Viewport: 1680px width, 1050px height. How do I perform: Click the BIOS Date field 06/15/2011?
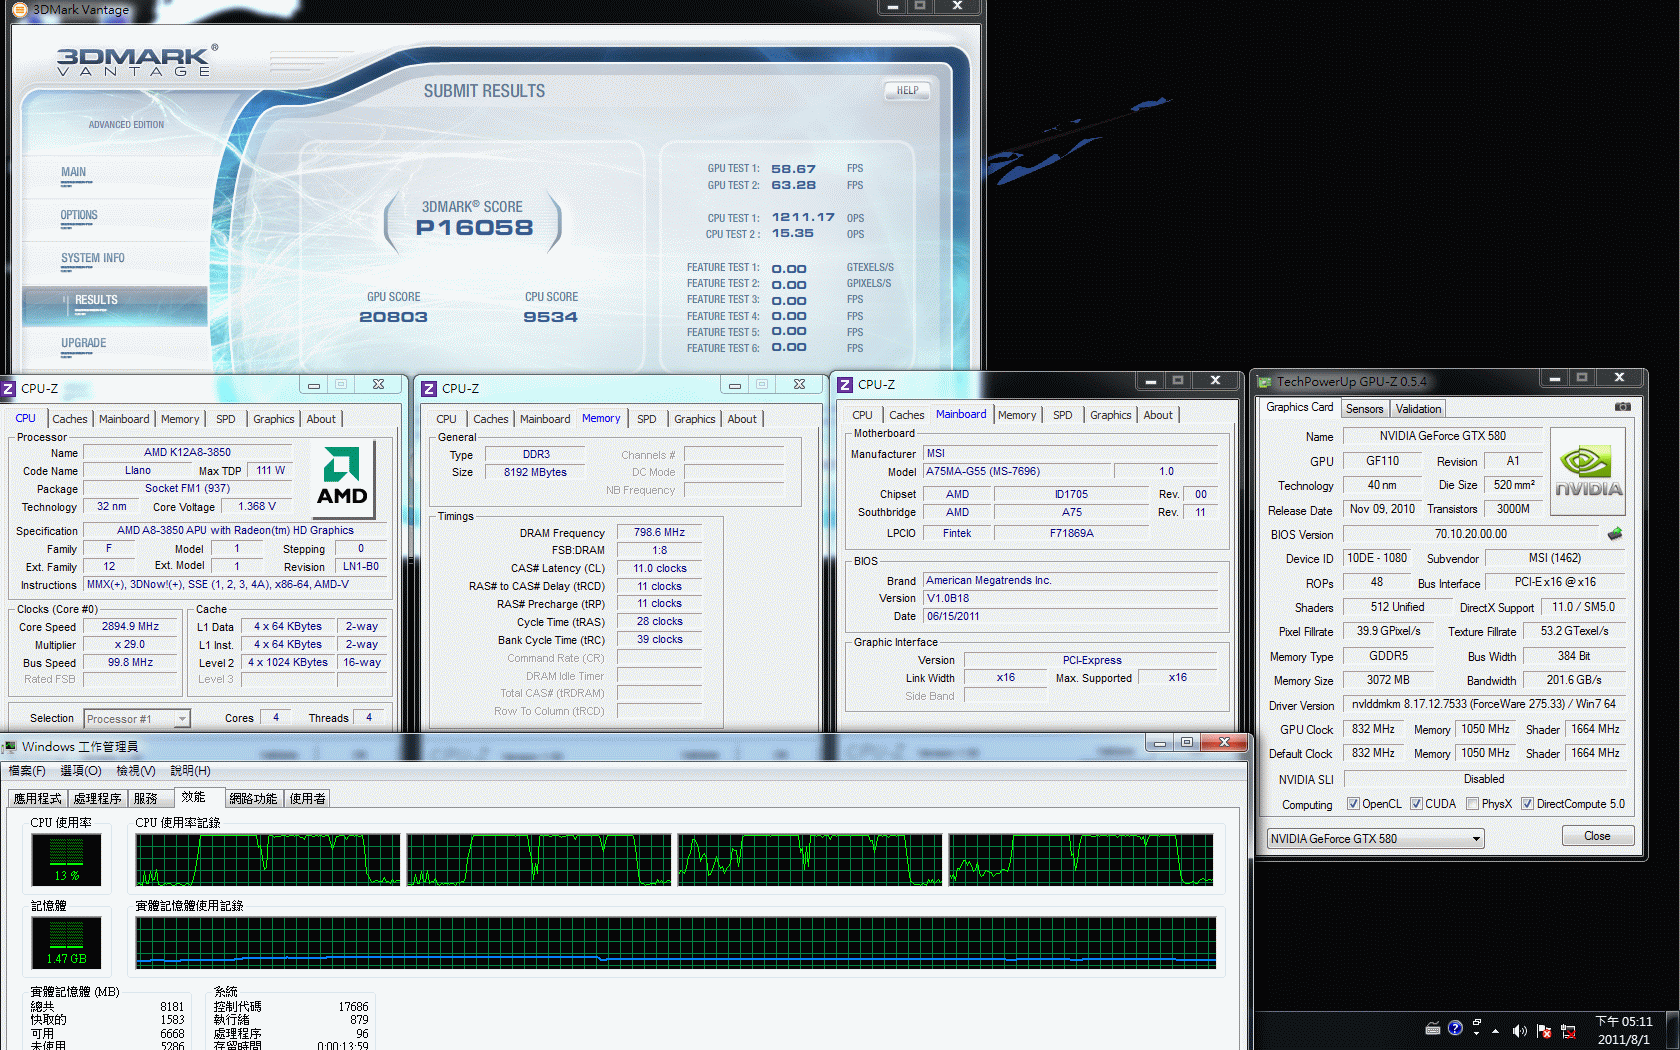pyautogui.click(x=1071, y=616)
